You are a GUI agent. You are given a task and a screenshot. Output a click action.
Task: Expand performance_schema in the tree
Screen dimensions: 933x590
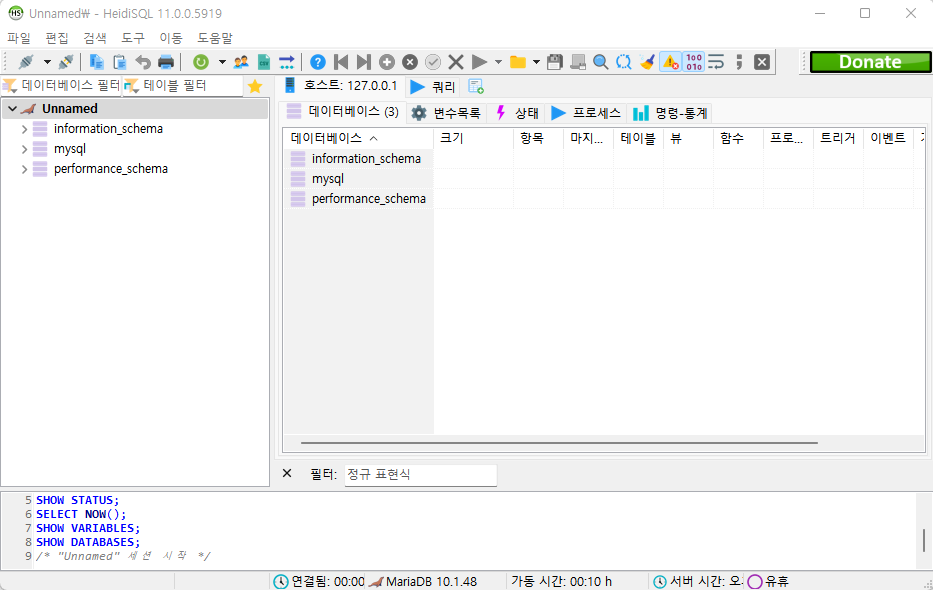click(24, 170)
